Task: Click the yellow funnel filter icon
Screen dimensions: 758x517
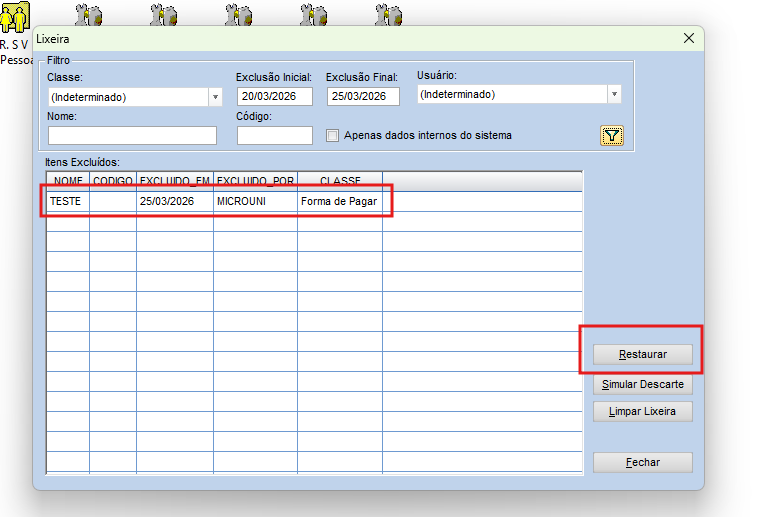Action: point(612,136)
